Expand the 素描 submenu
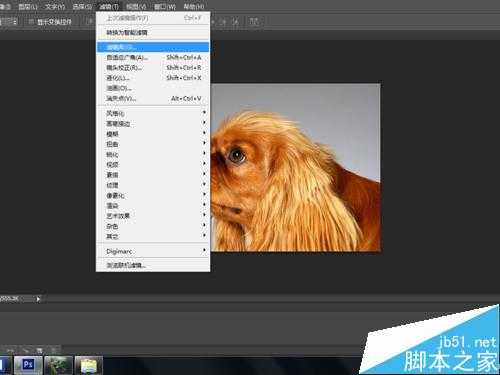The image size is (500, 375). 153,175
